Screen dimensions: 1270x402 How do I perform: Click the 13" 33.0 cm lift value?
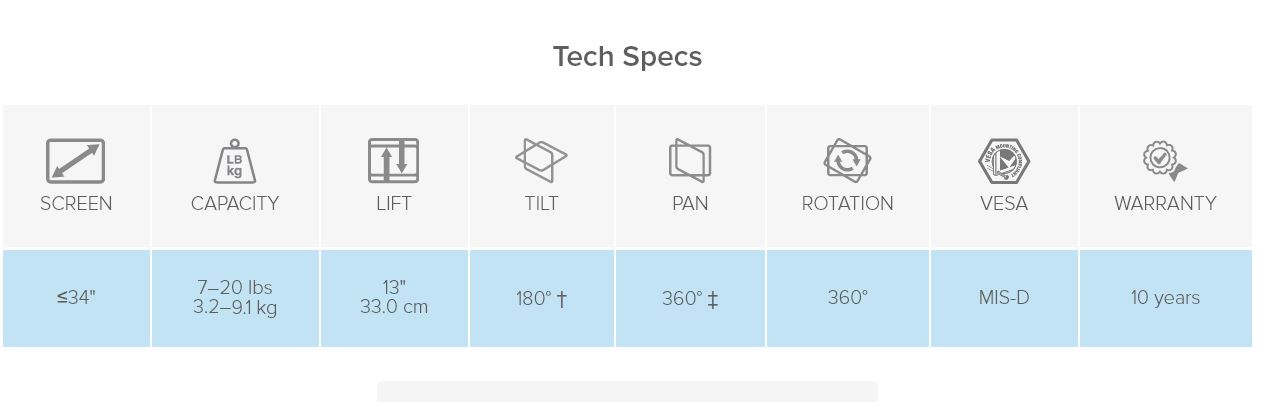tap(394, 298)
